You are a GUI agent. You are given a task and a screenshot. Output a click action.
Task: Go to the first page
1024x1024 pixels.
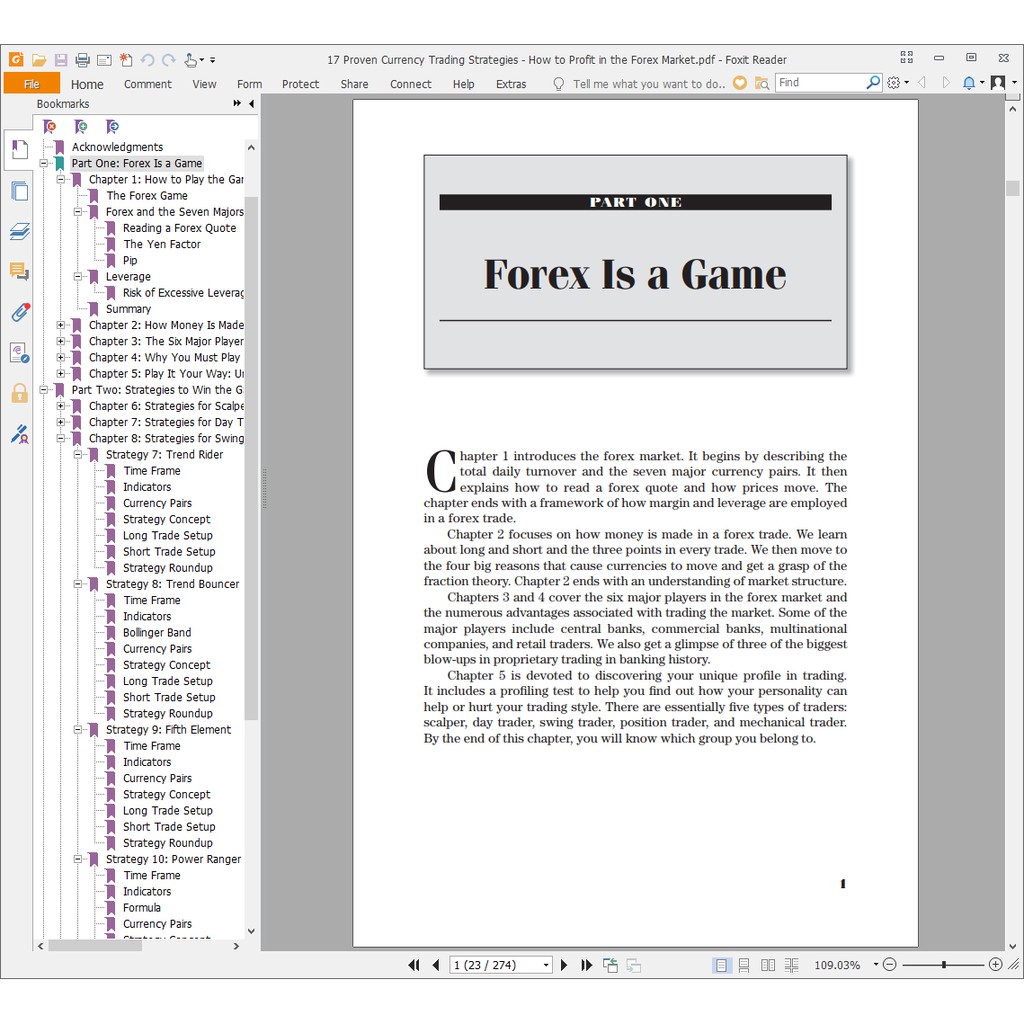coord(414,965)
